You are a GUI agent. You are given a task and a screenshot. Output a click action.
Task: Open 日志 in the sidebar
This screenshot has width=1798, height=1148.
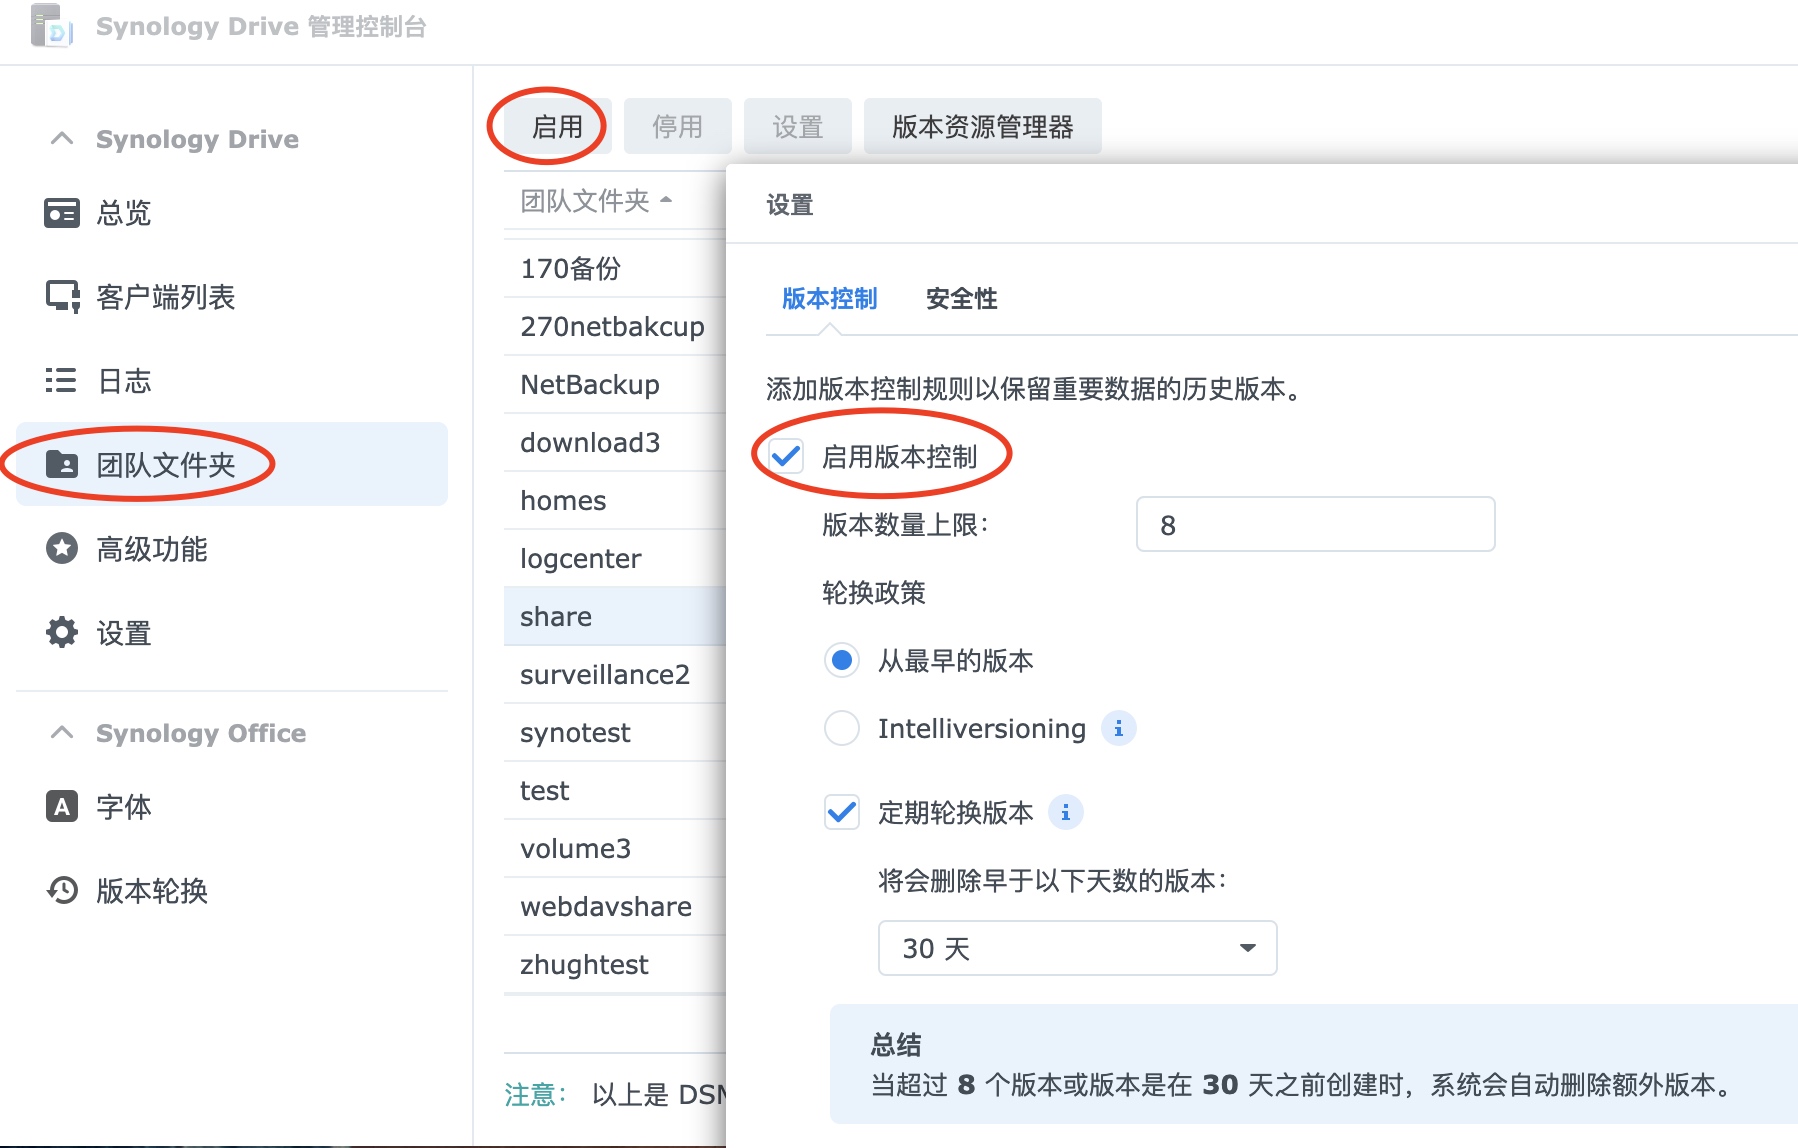click(x=232, y=381)
